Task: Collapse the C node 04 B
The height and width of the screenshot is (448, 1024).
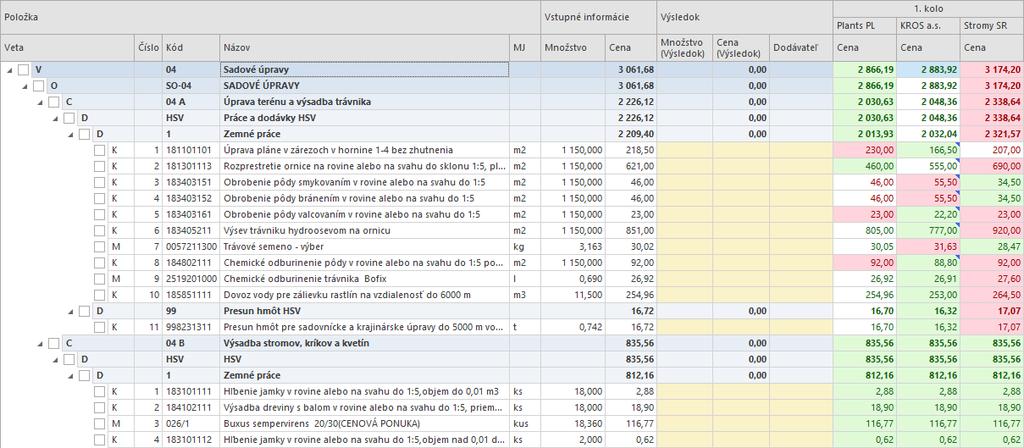Action: click(40, 343)
